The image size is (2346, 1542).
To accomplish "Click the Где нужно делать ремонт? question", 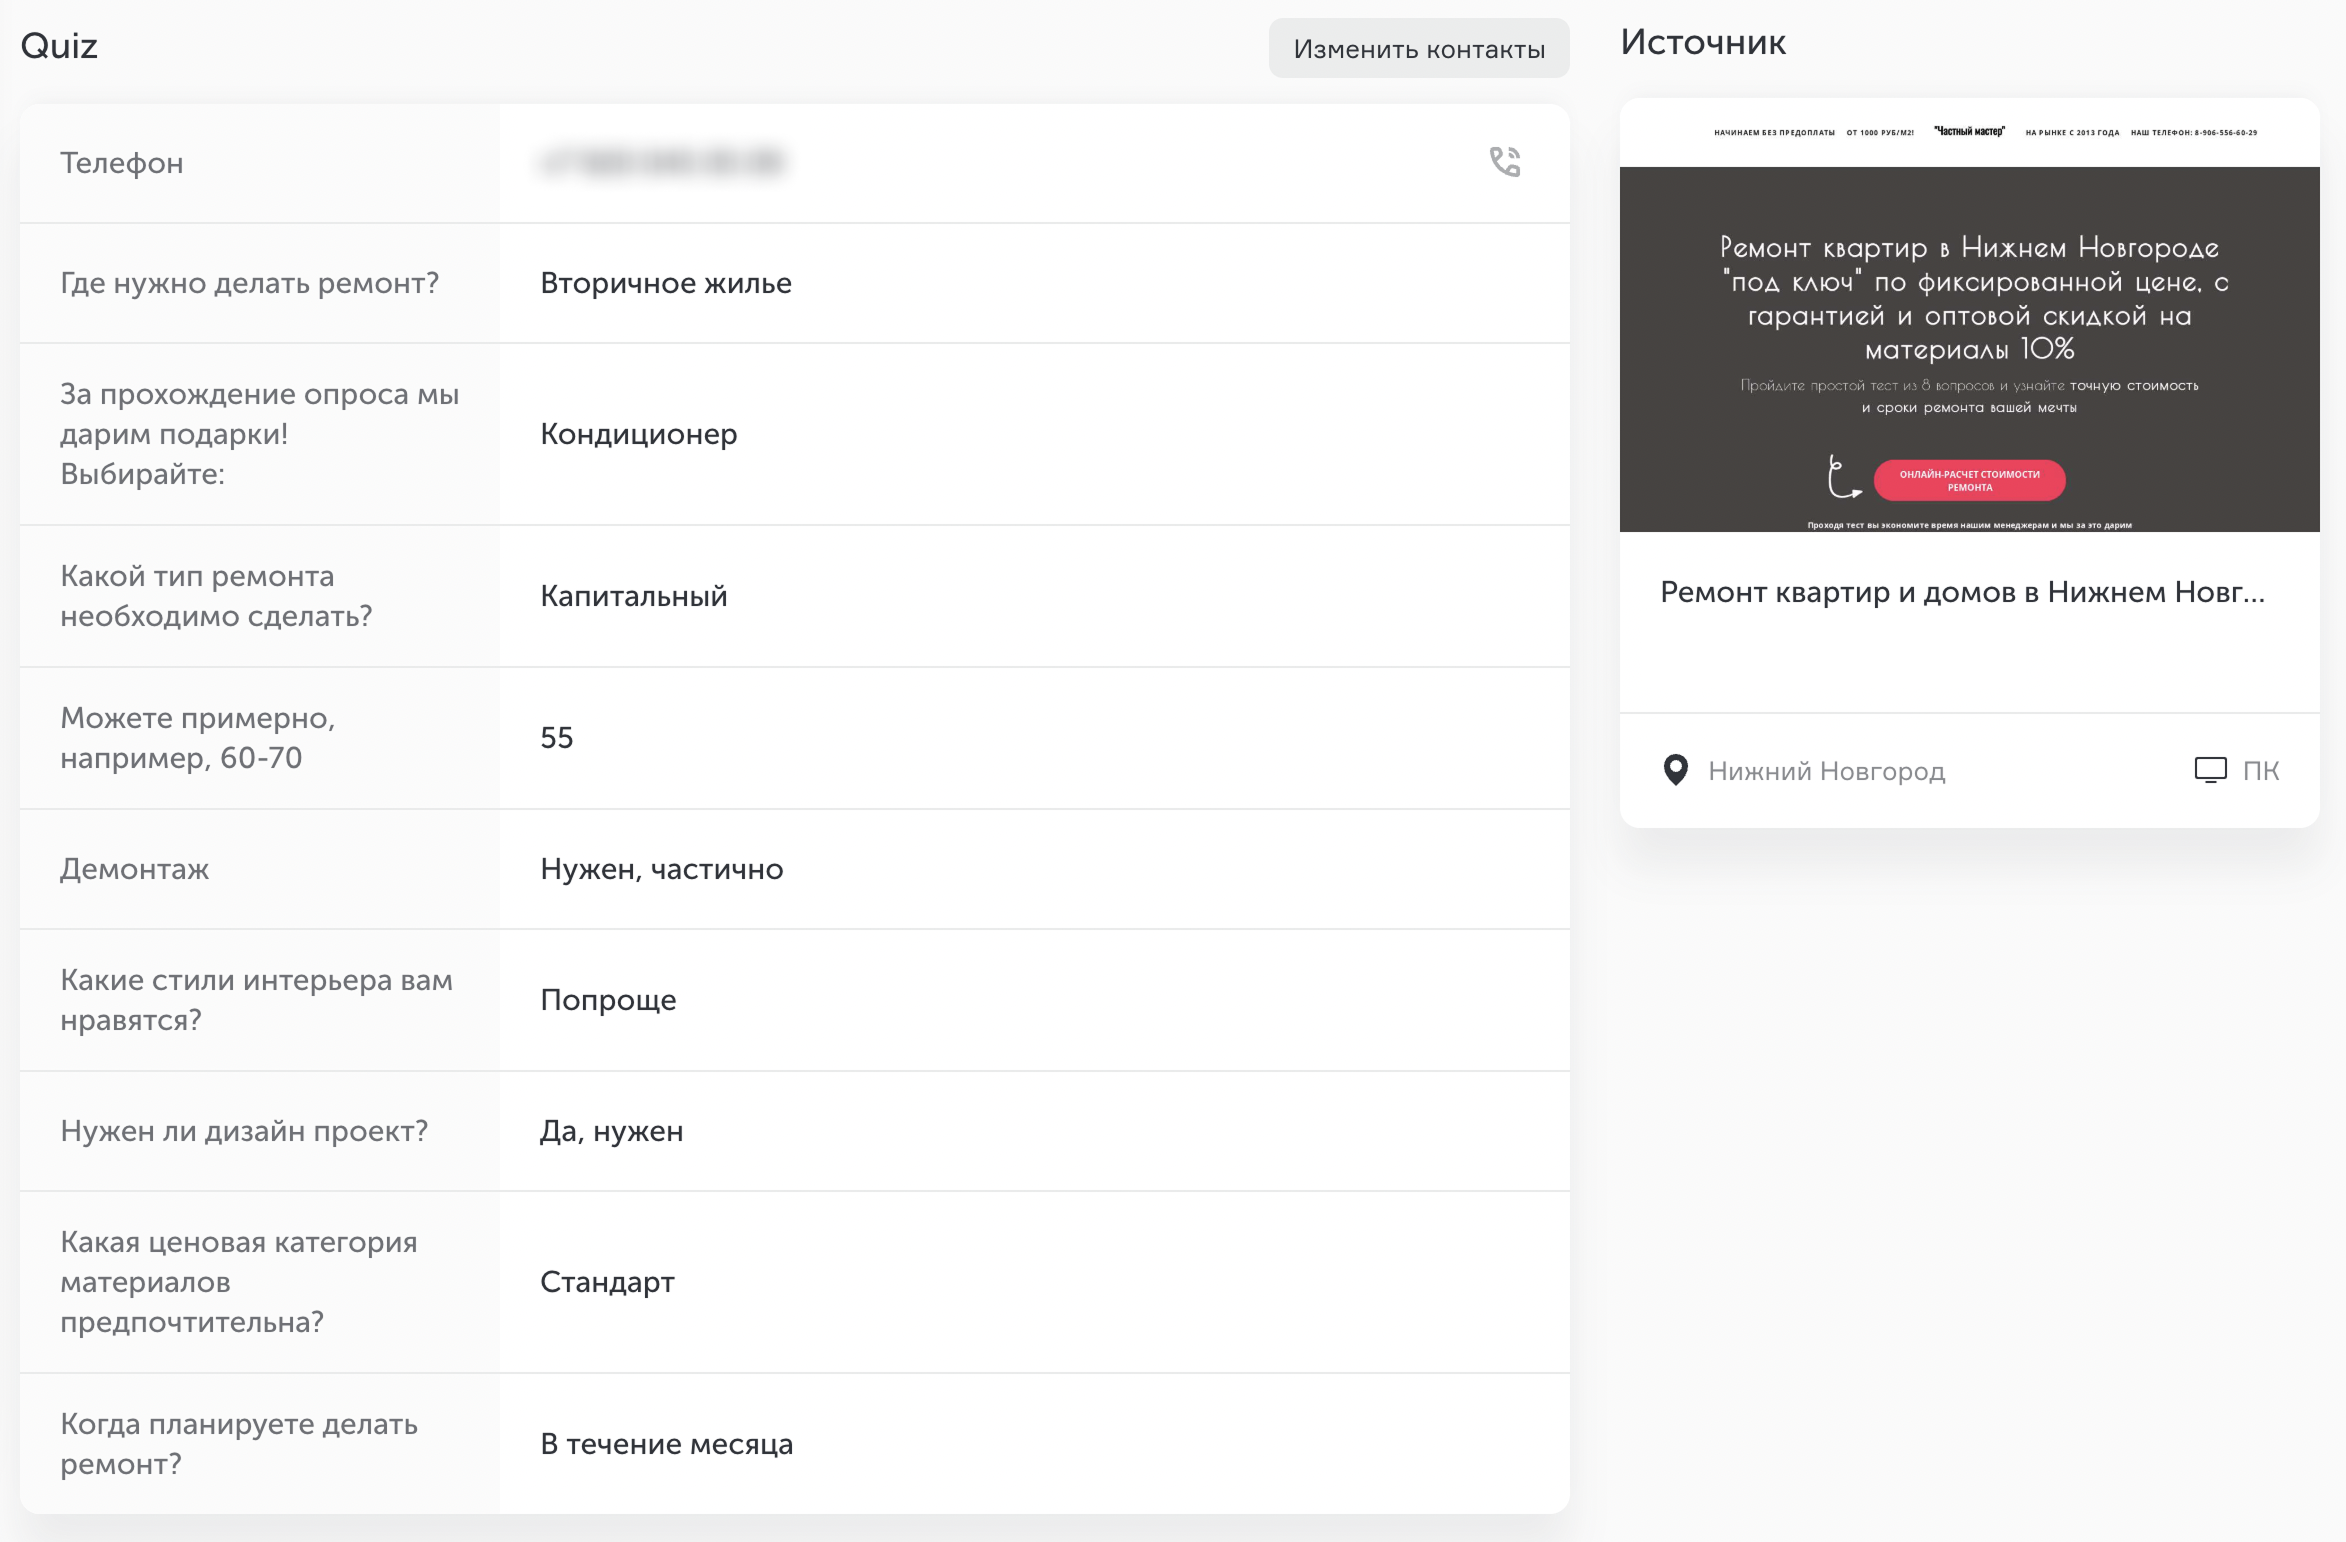I will [250, 283].
